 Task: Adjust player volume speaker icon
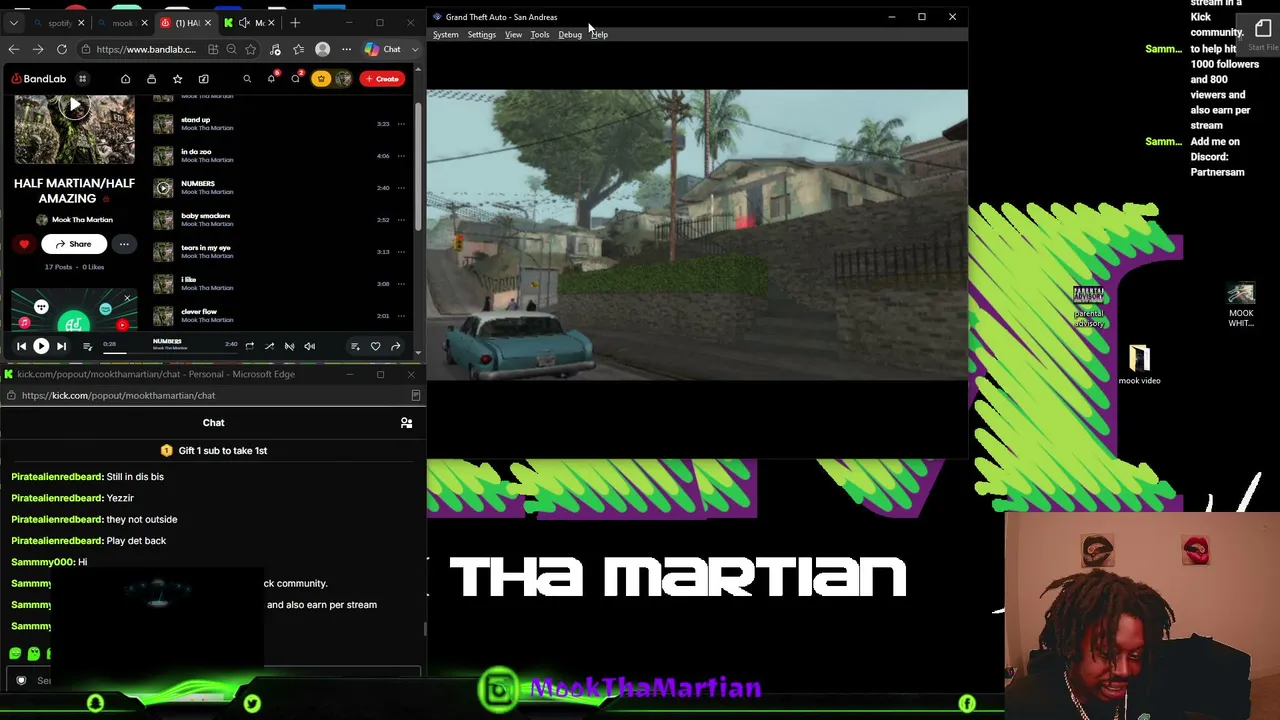[x=309, y=346]
